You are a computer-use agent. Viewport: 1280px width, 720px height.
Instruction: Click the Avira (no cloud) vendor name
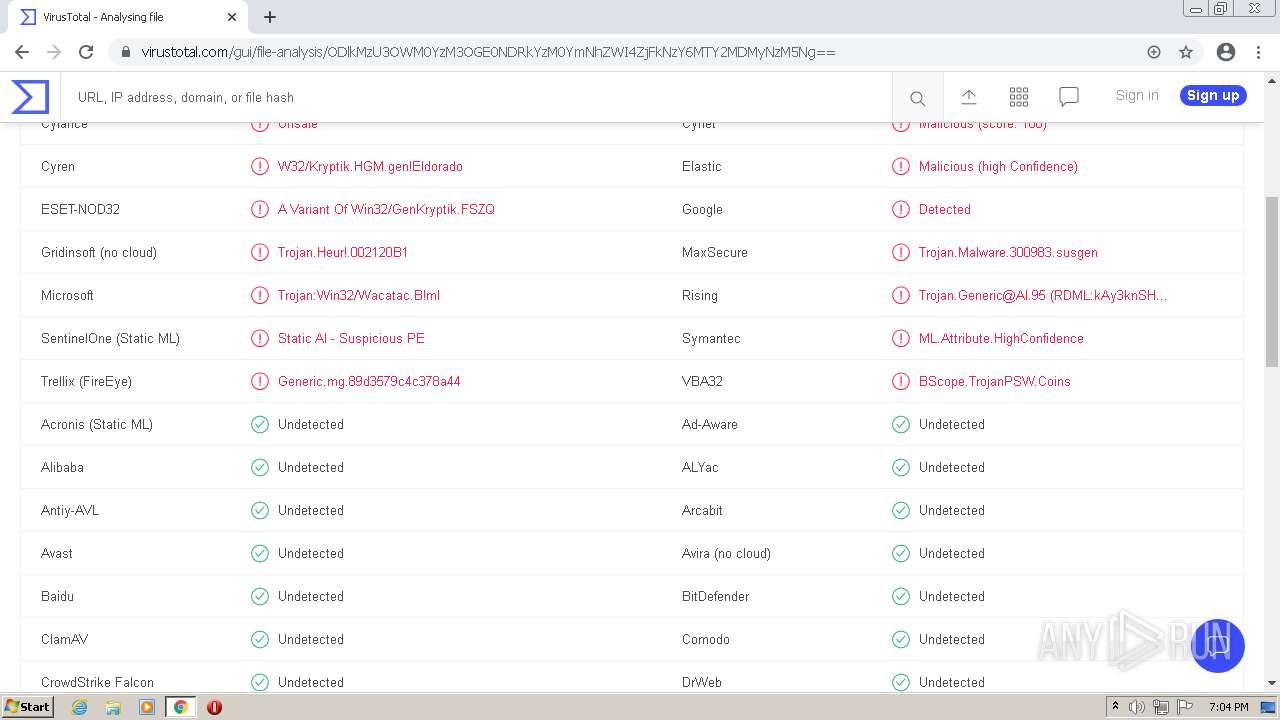coord(726,554)
